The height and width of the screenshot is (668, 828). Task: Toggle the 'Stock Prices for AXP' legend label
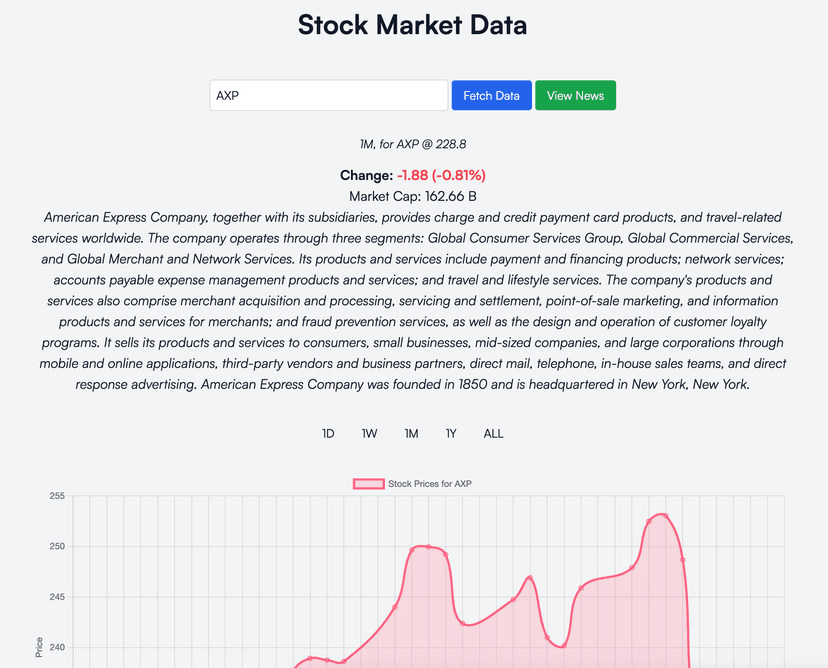coord(430,484)
